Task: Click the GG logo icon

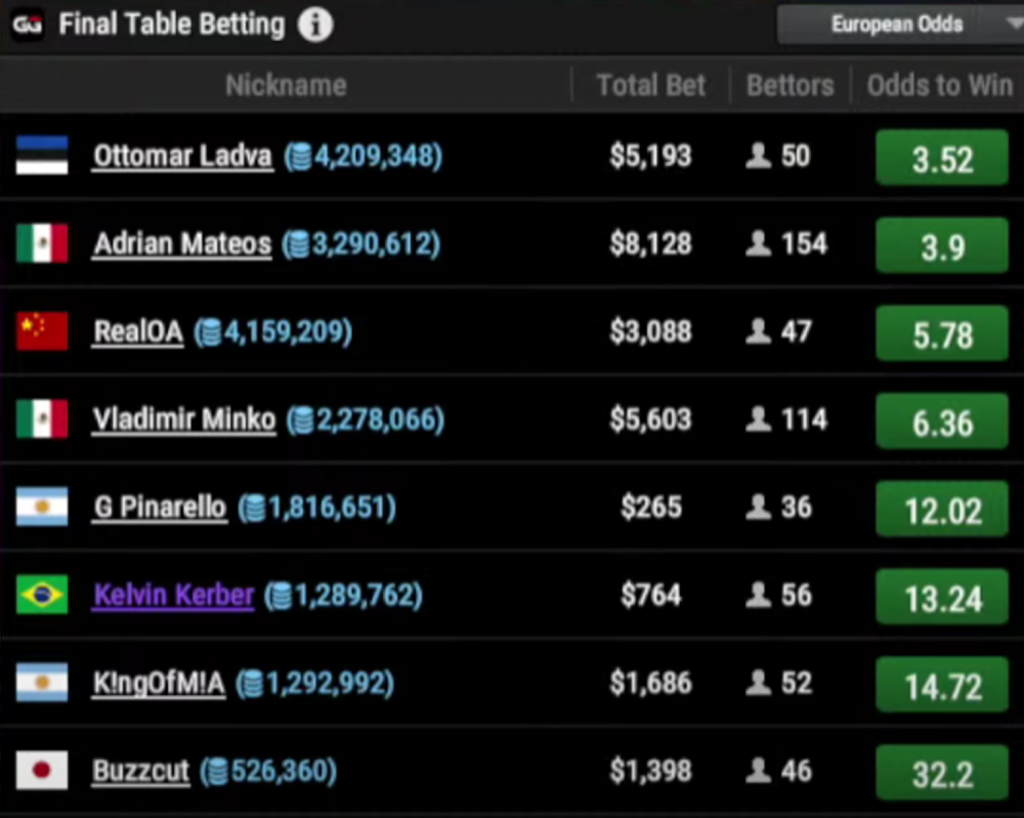Action: tap(27, 25)
